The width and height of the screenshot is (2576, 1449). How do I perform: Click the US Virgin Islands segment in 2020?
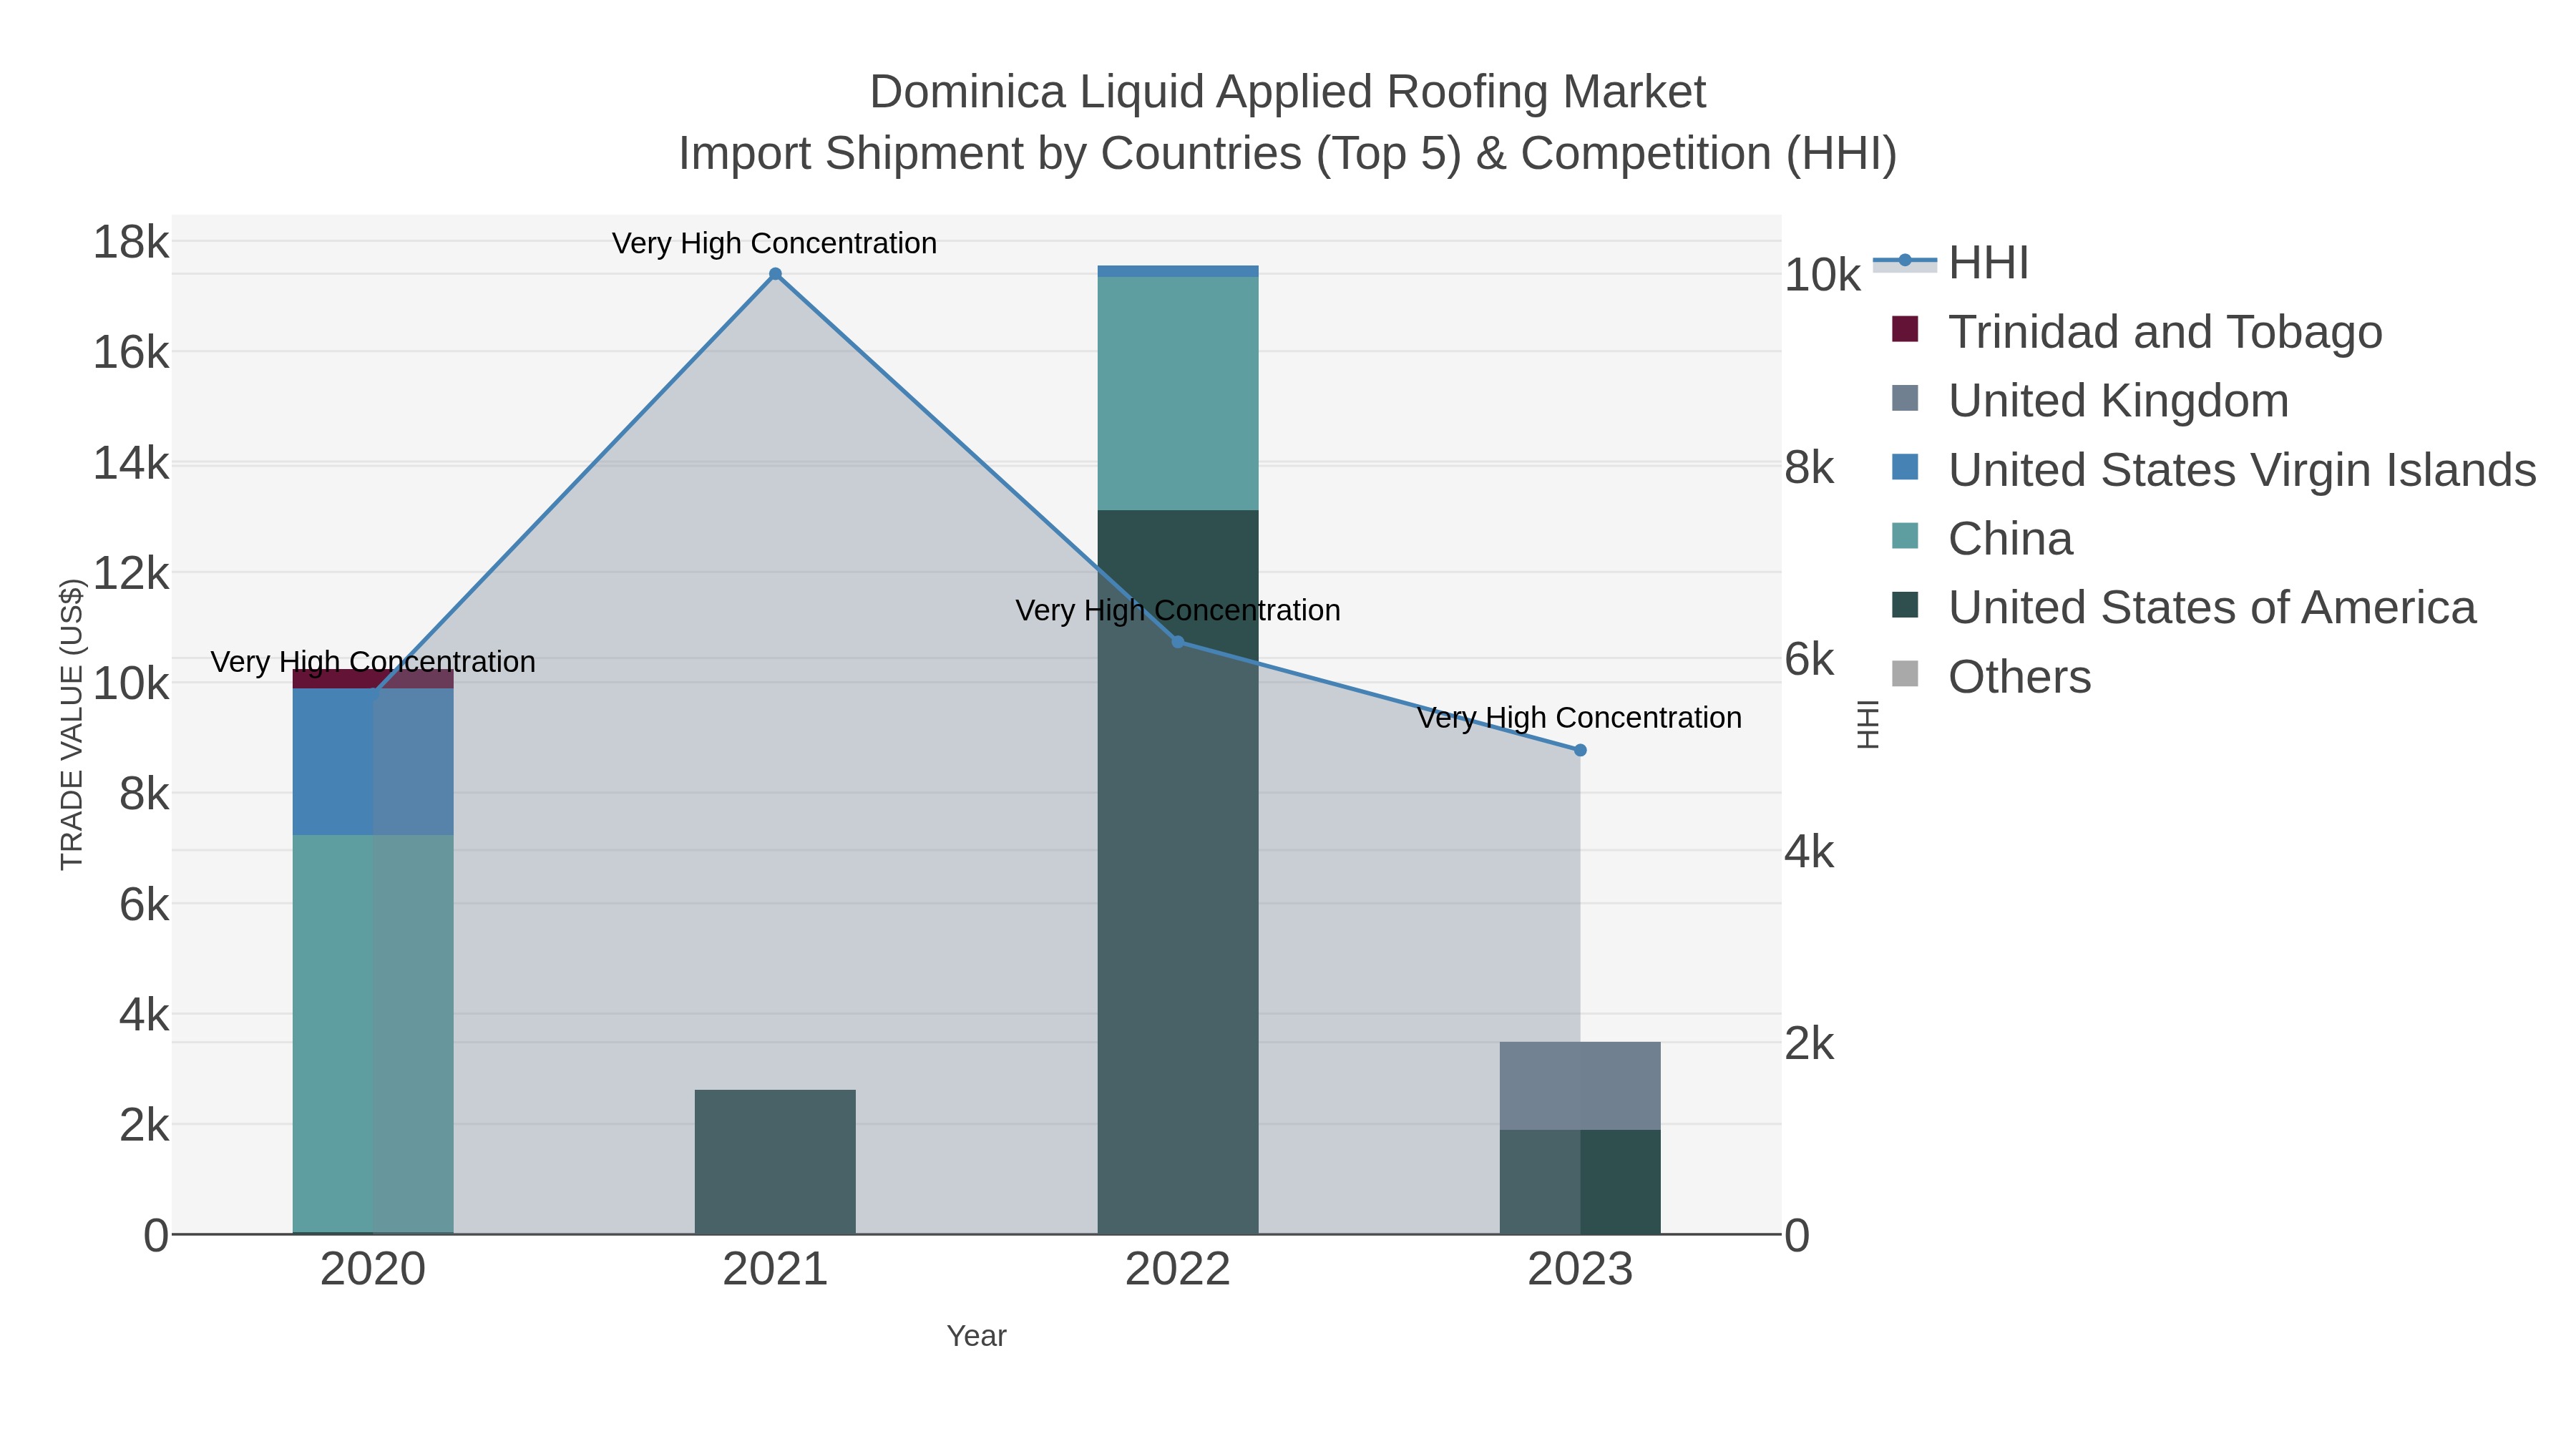[x=373, y=762]
